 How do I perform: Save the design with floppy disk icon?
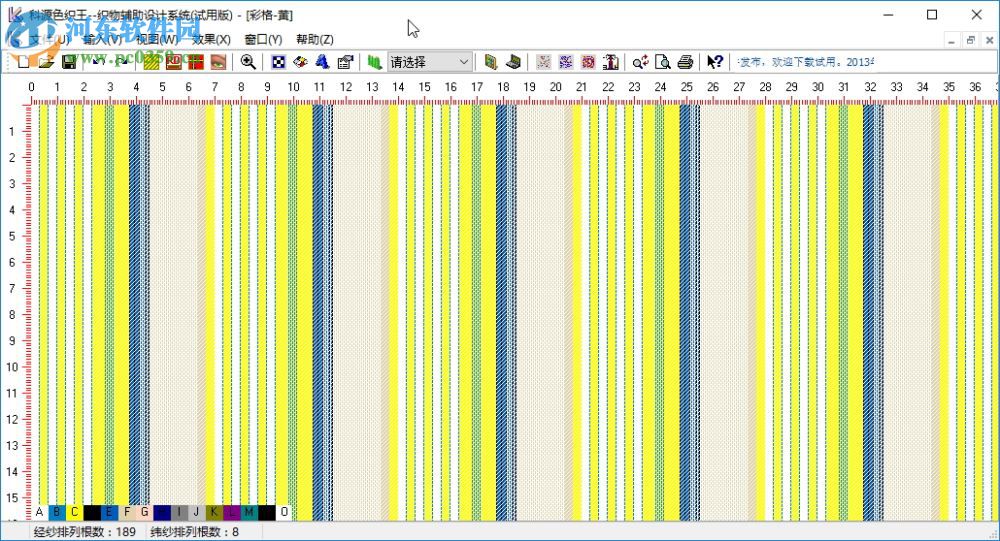click(x=69, y=62)
